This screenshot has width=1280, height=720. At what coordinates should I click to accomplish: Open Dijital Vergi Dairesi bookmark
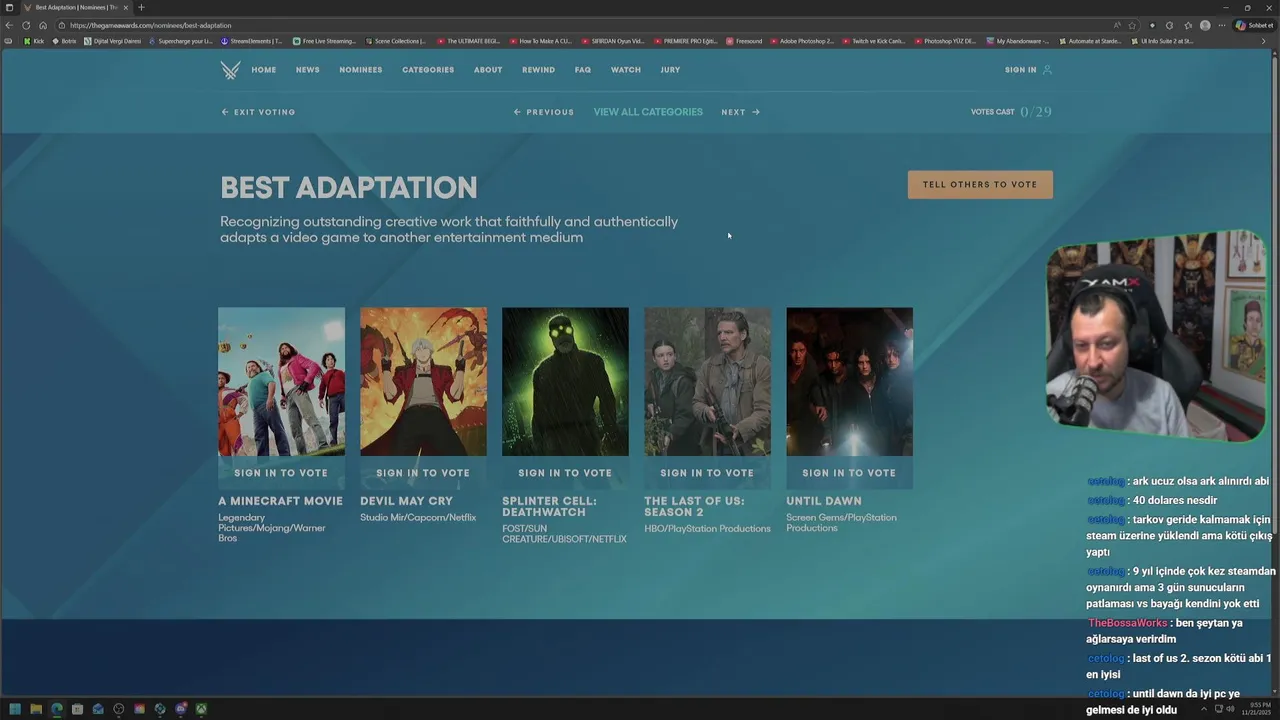(x=112, y=41)
